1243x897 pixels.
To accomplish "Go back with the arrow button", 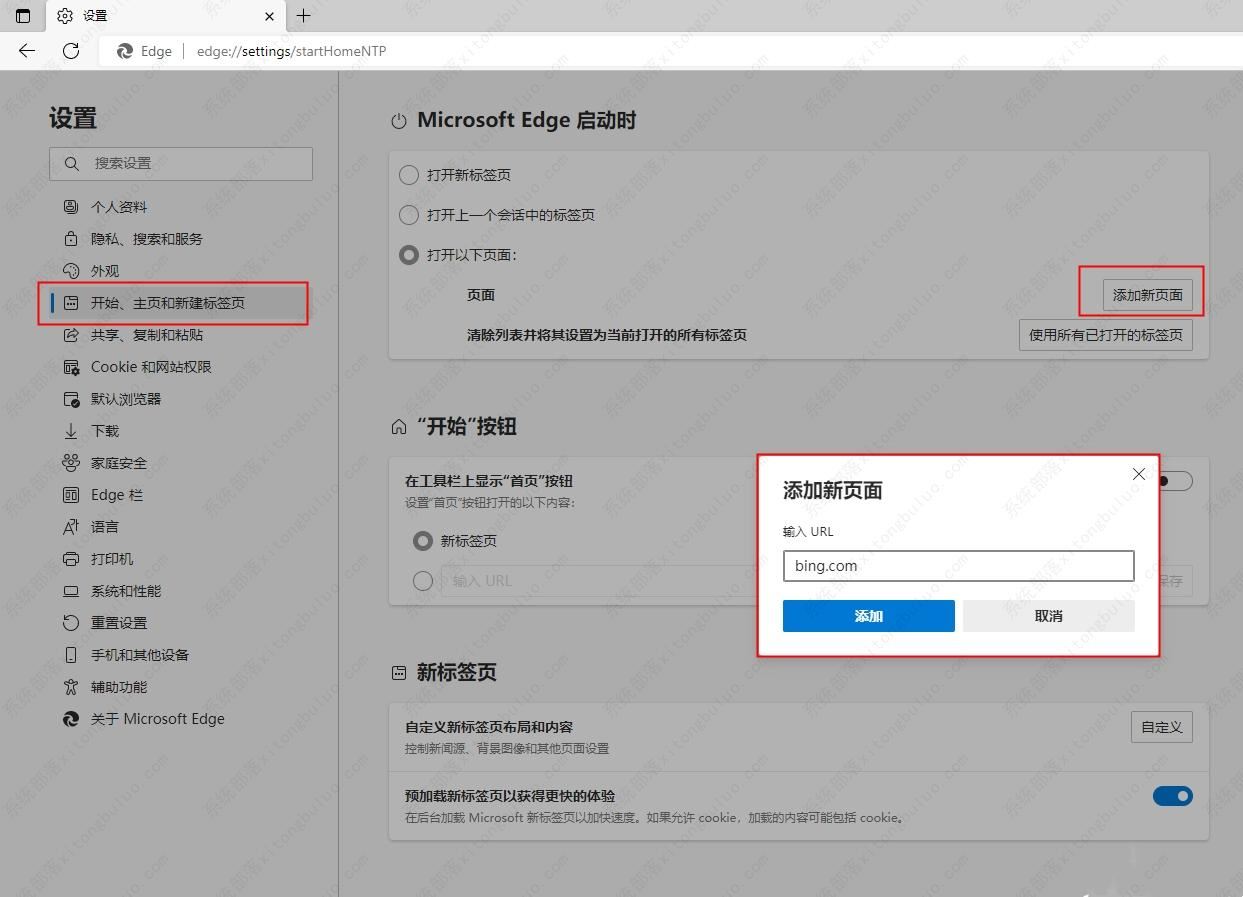I will pos(27,51).
